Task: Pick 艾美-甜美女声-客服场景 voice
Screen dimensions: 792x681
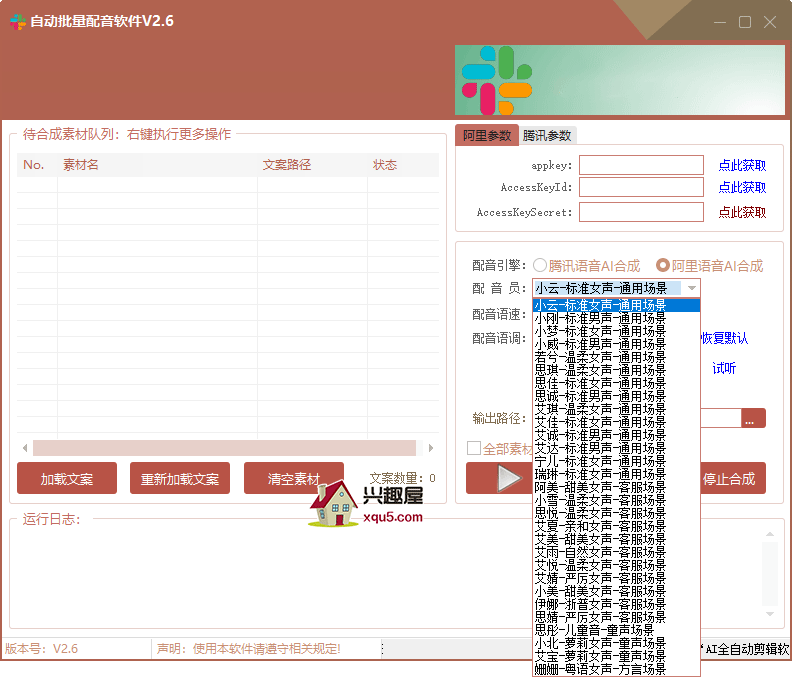Action: click(x=617, y=540)
